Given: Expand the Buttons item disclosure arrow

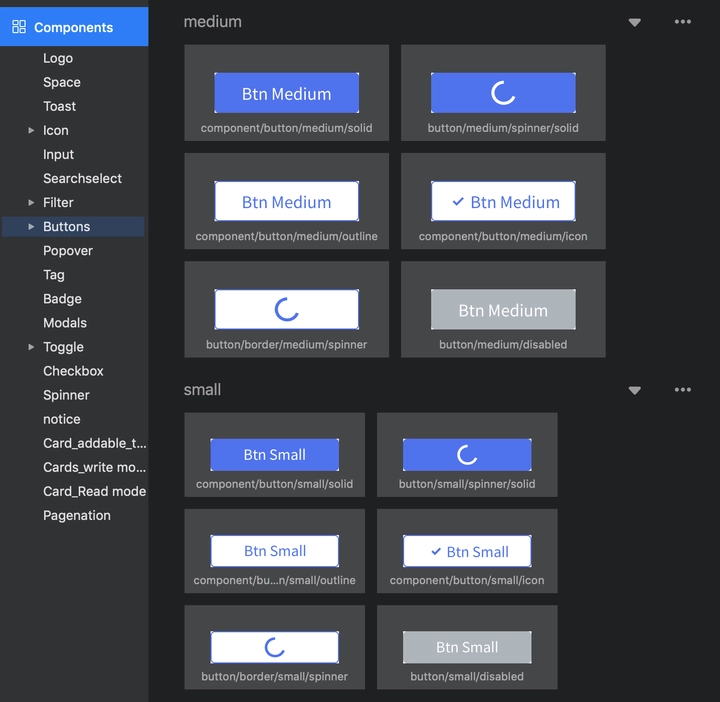Looking at the screenshot, I should pyautogui.click(x=31, y=226).
